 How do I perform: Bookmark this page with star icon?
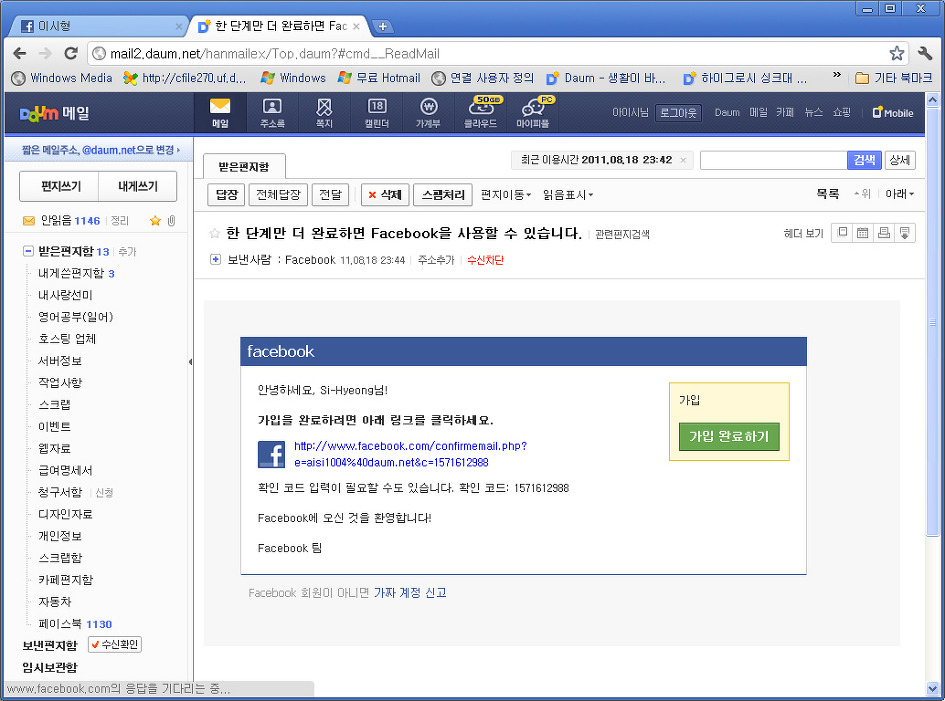click(896, 54)
